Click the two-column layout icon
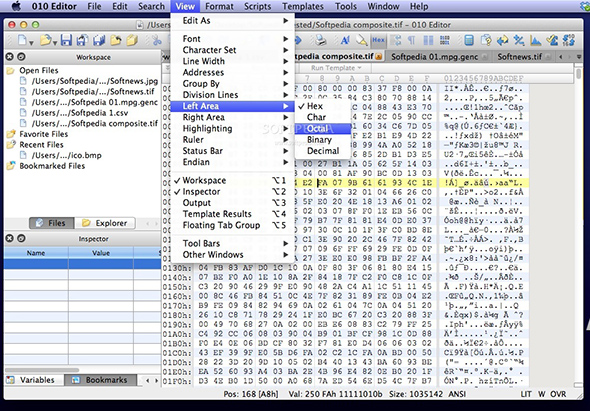590x411 pixels. (x=428, y=40)
